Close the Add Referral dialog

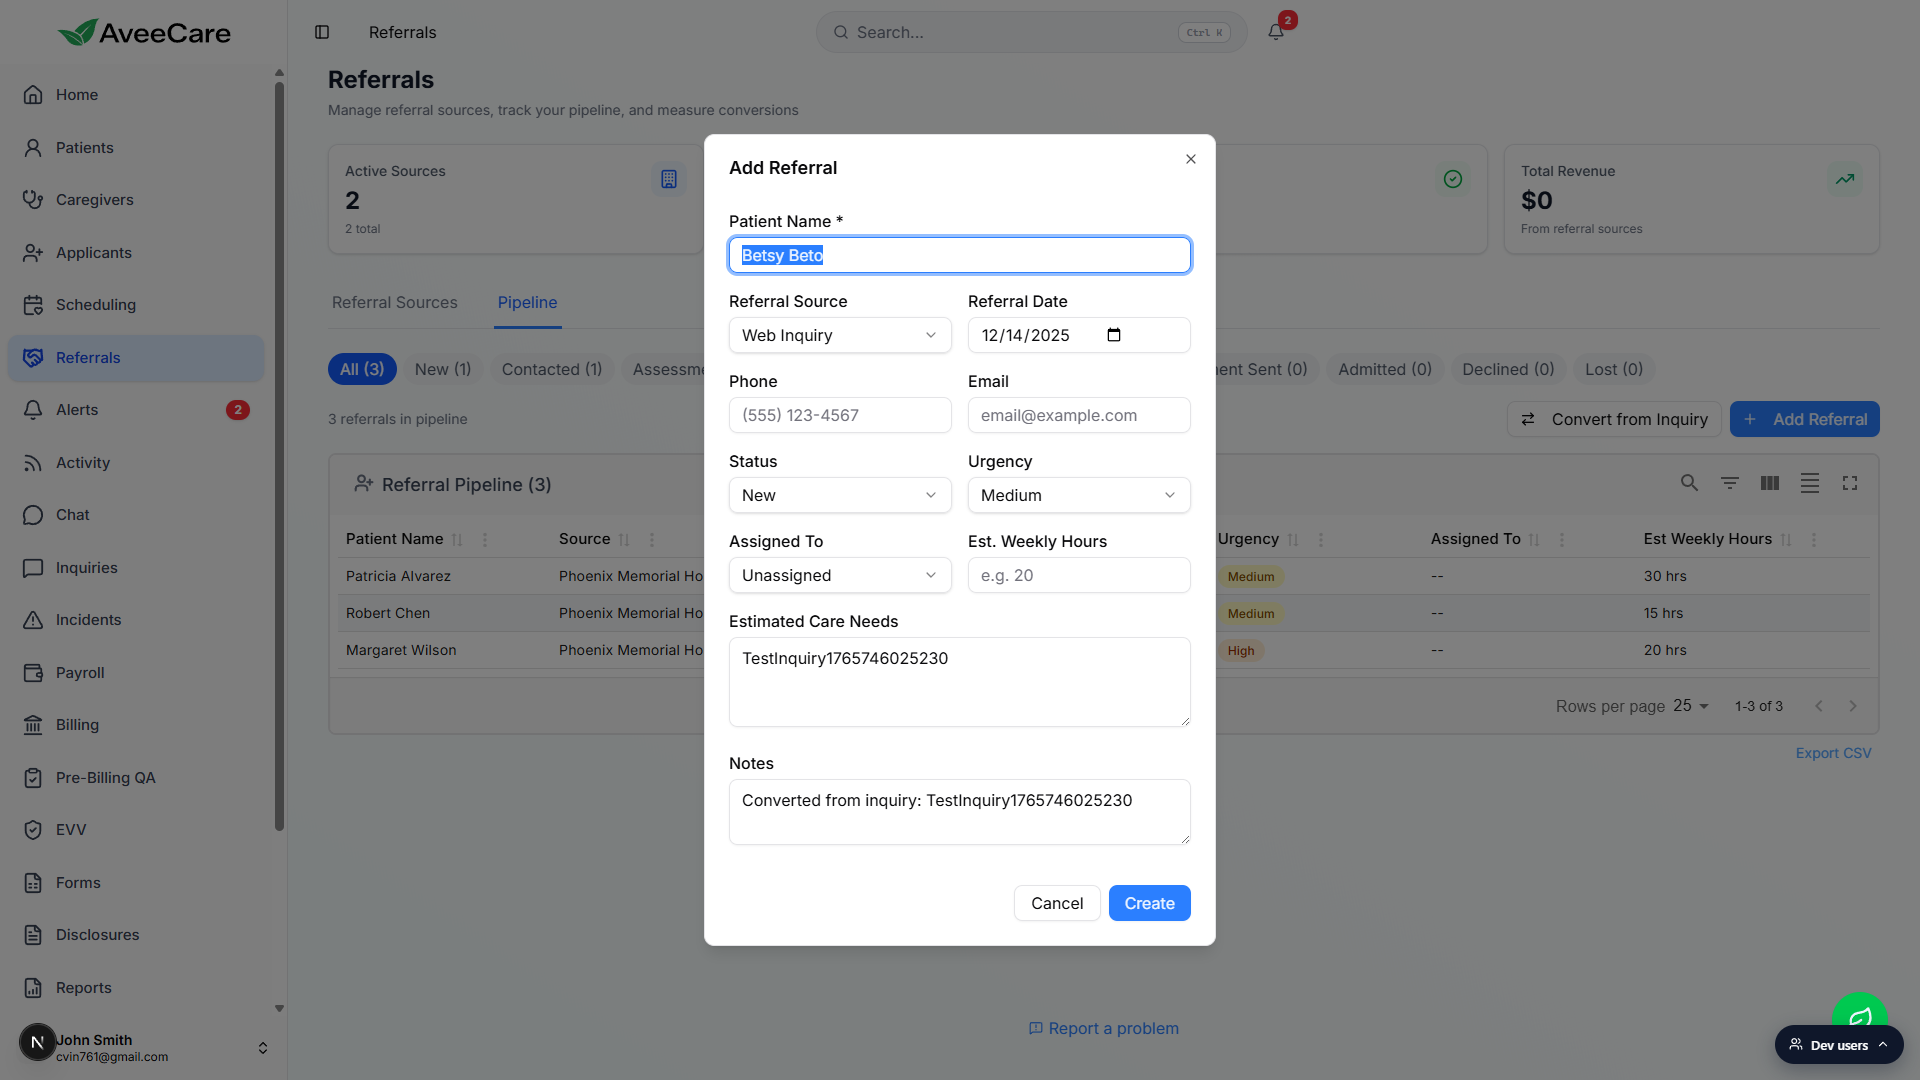(x=1190, y=159)
